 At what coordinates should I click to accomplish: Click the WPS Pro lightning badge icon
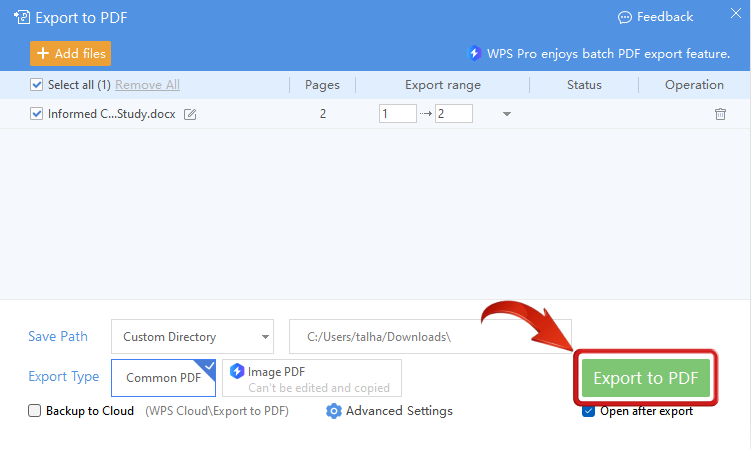[x=474, y=53]
